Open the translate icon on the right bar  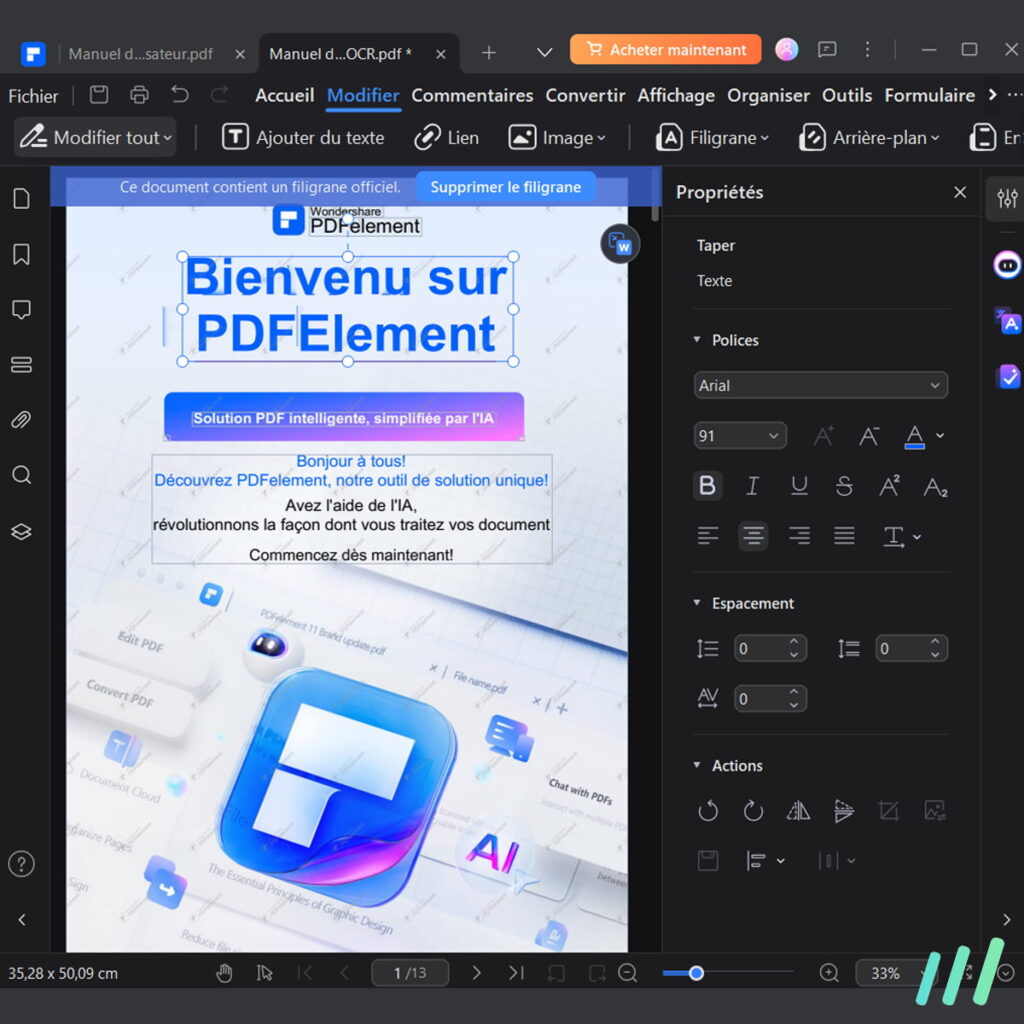coord(1007,321)
